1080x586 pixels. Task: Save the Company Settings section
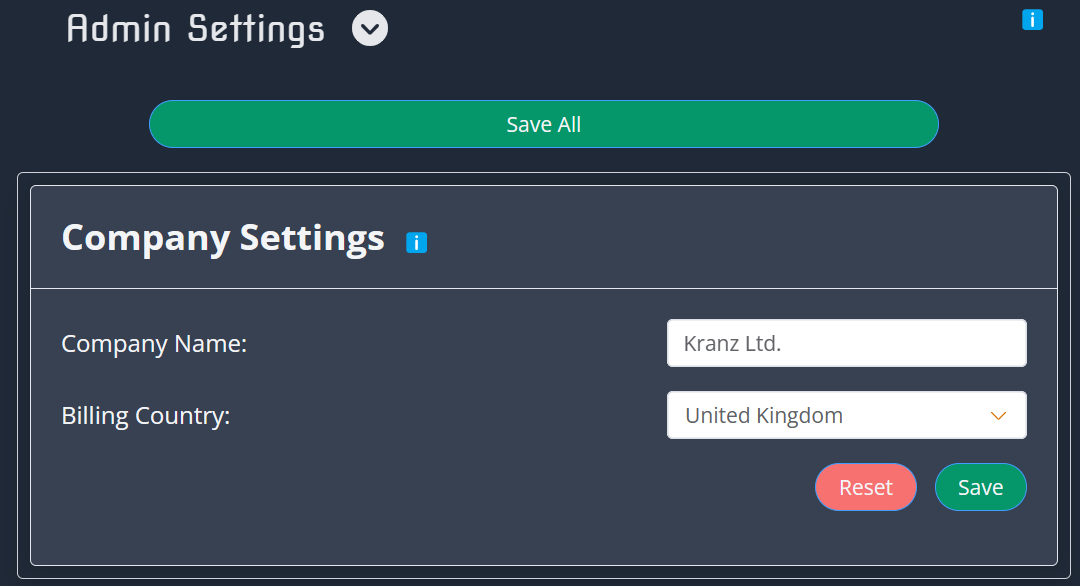980,487
